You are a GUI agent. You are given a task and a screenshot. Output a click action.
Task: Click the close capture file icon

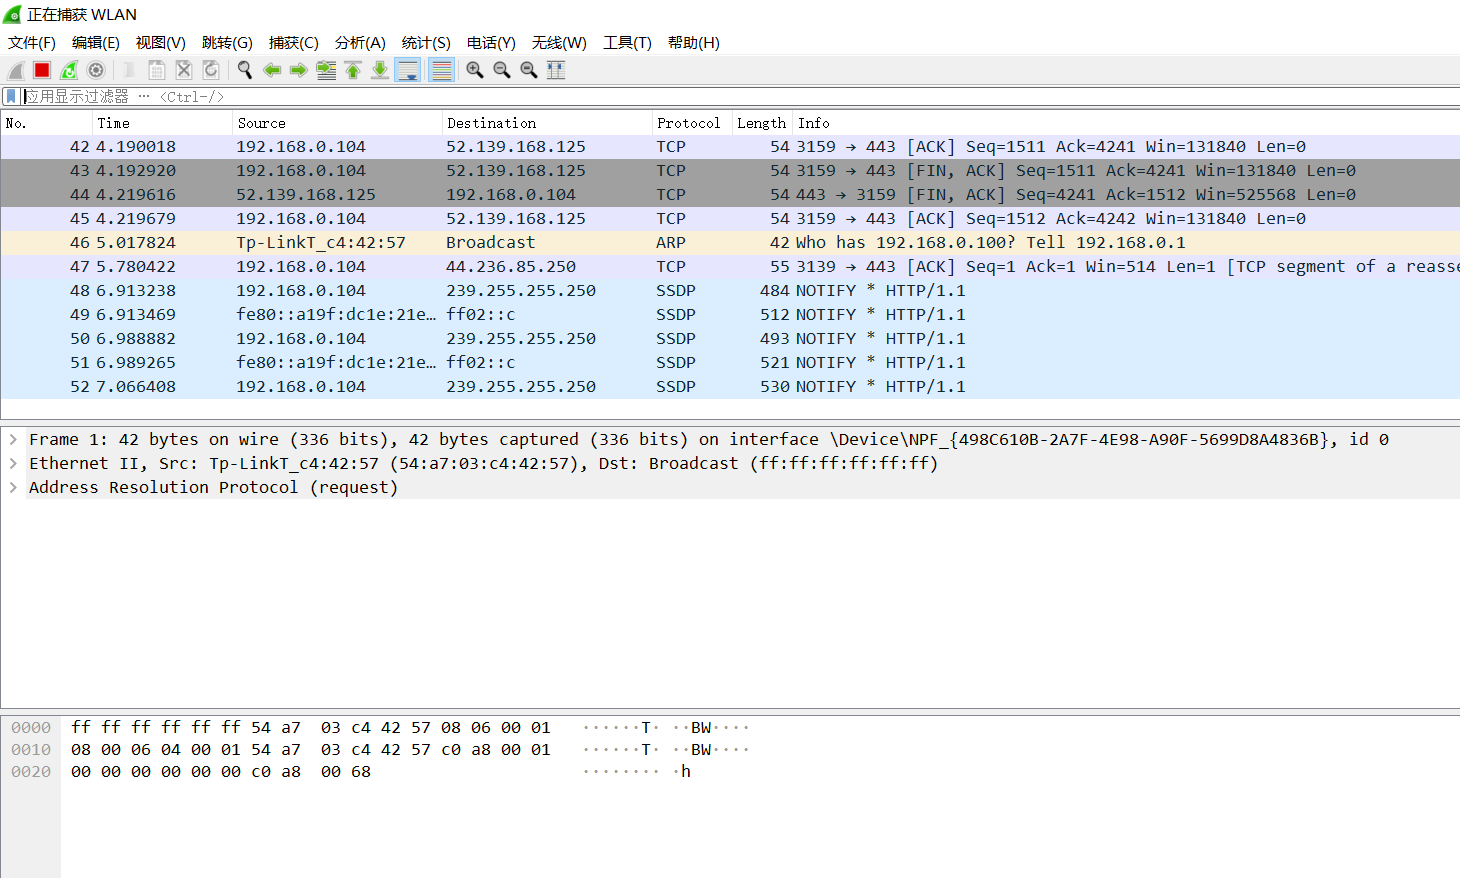click(x=184, y=70)
